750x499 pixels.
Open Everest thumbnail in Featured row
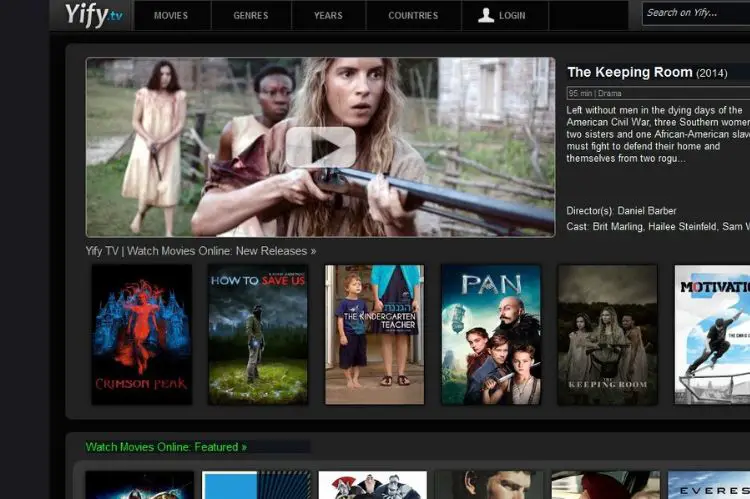point(709,485)
